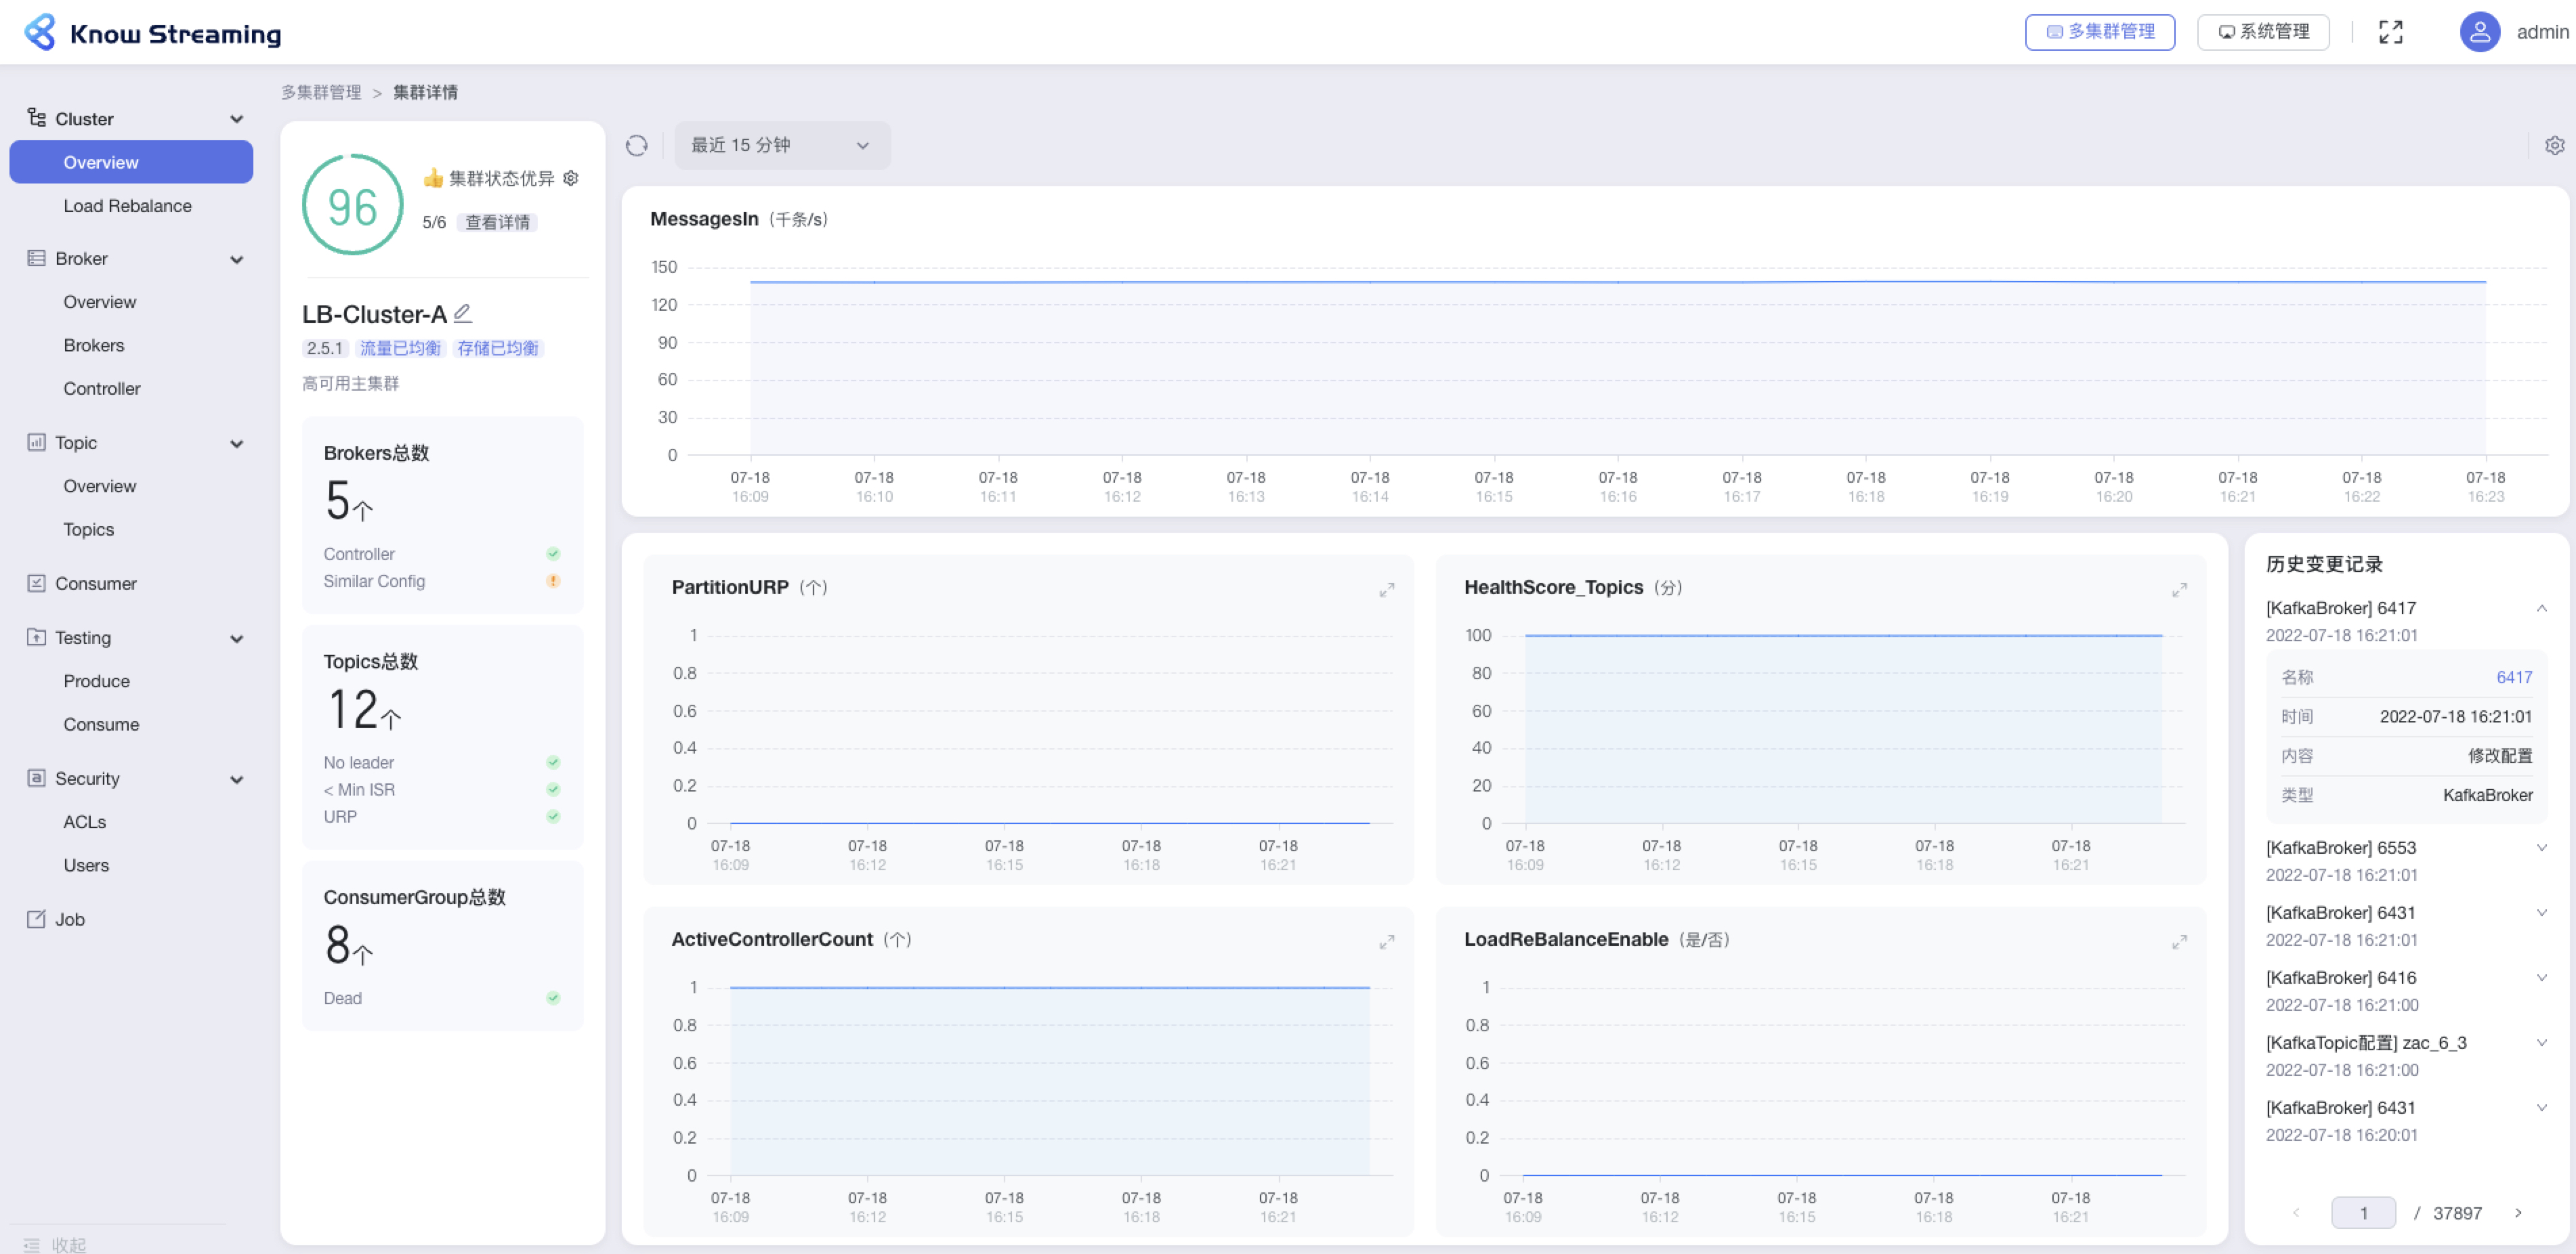Go to Brokers menu item
Screen dimensions: 2576x1254
coord(94,345)
